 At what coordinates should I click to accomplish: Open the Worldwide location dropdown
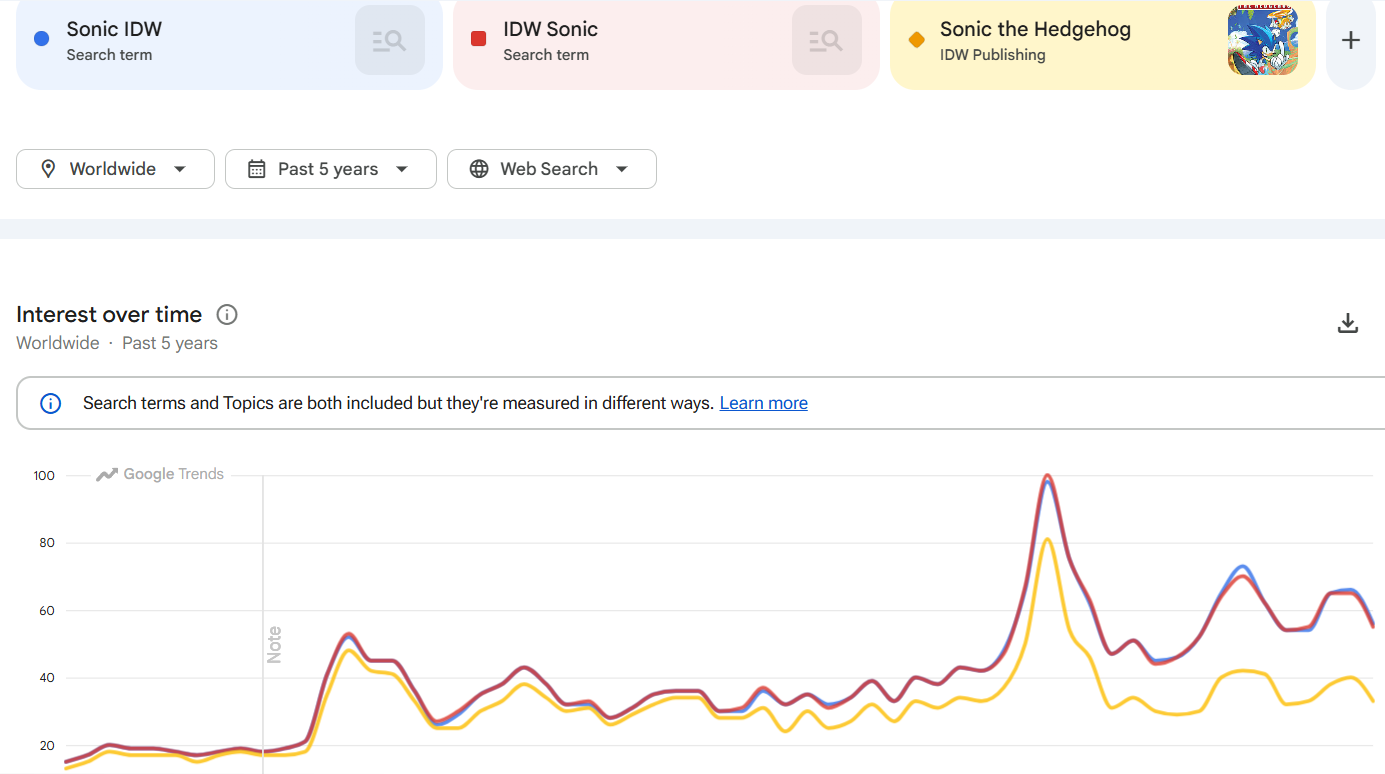click(115, 169)
